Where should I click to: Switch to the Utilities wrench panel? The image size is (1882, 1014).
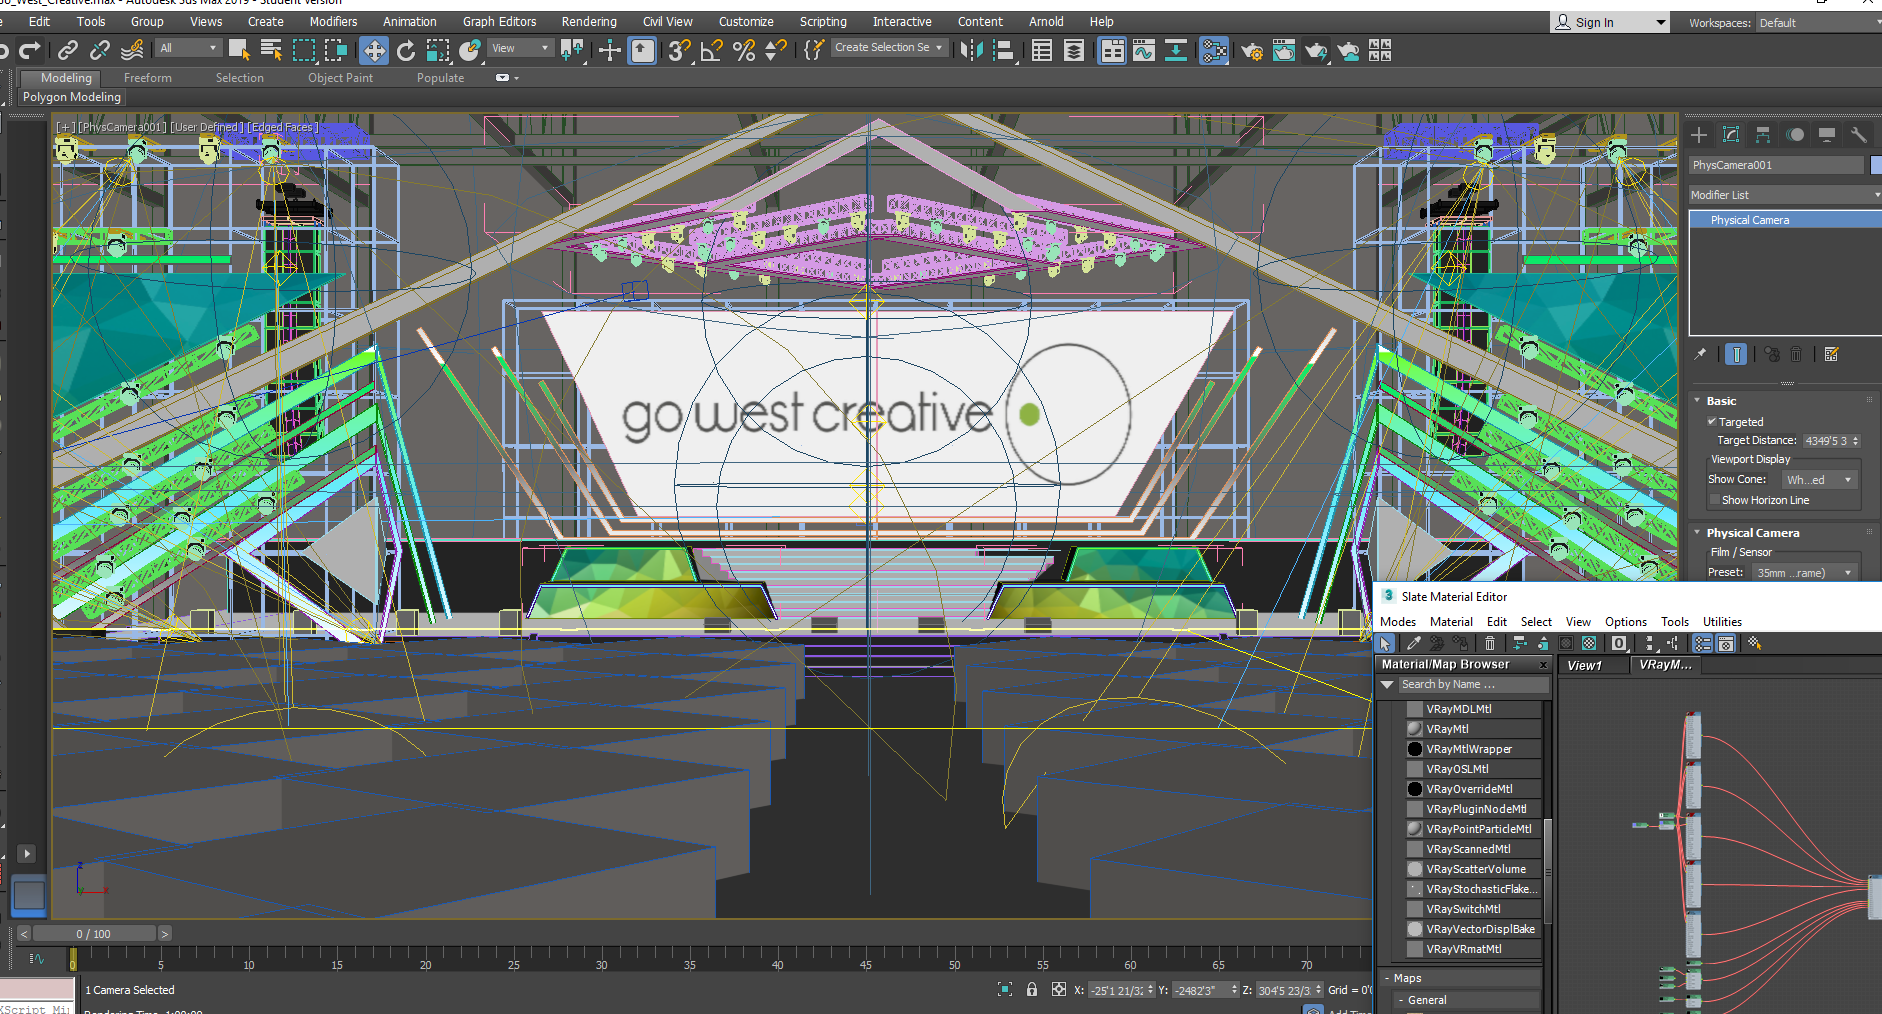coord(1858,135)
